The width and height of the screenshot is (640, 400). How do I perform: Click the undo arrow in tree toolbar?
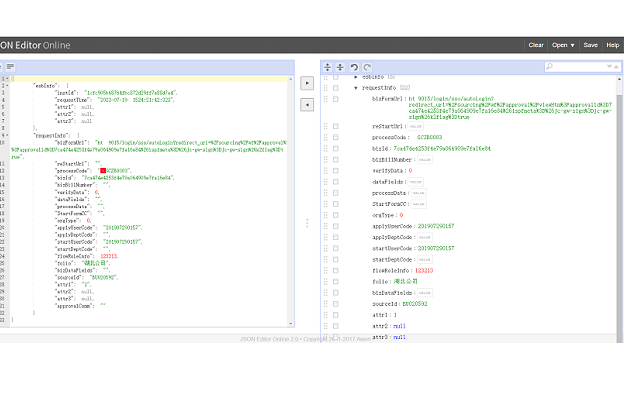(354, 66)
